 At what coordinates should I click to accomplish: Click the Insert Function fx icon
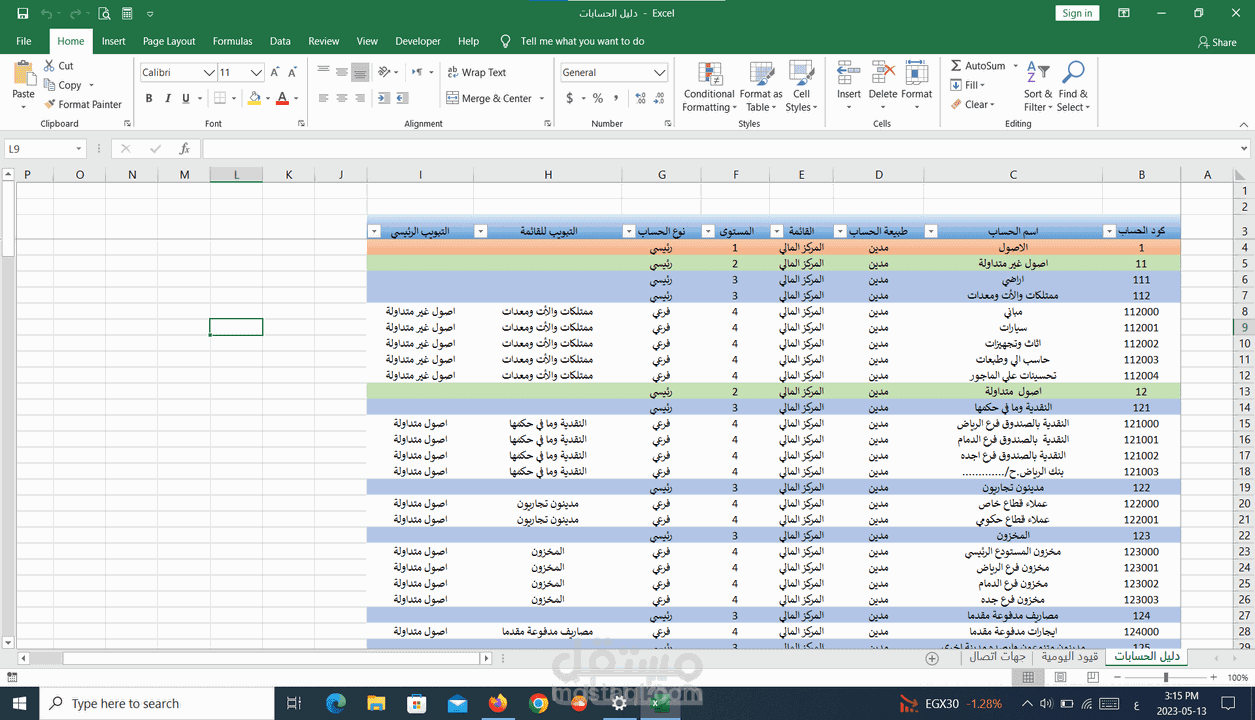(x=185, y=148)
